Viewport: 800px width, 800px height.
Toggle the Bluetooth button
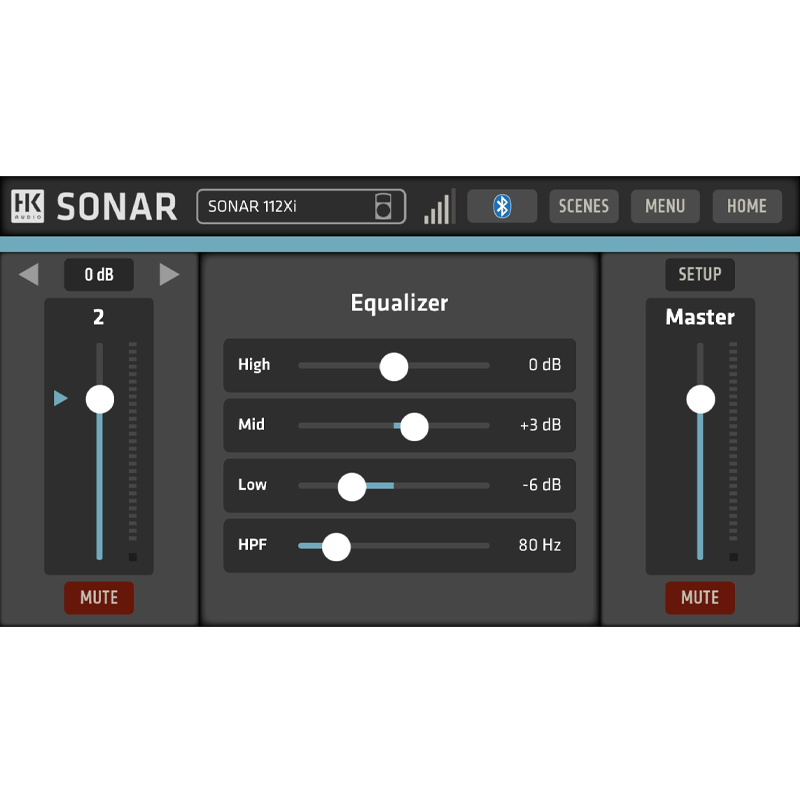click(x=502, y=206)
